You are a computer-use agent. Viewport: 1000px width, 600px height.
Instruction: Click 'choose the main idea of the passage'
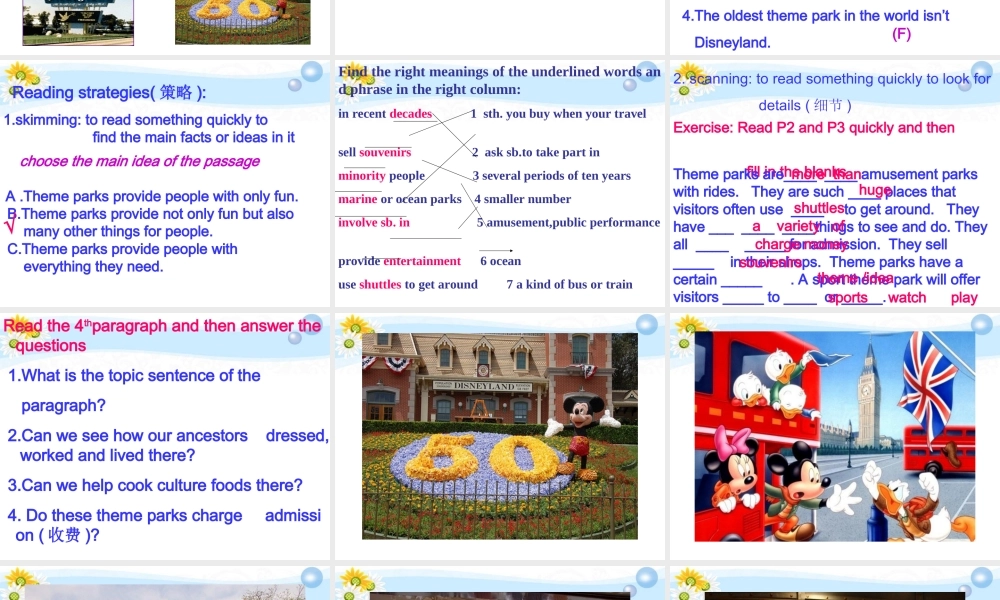140,161
